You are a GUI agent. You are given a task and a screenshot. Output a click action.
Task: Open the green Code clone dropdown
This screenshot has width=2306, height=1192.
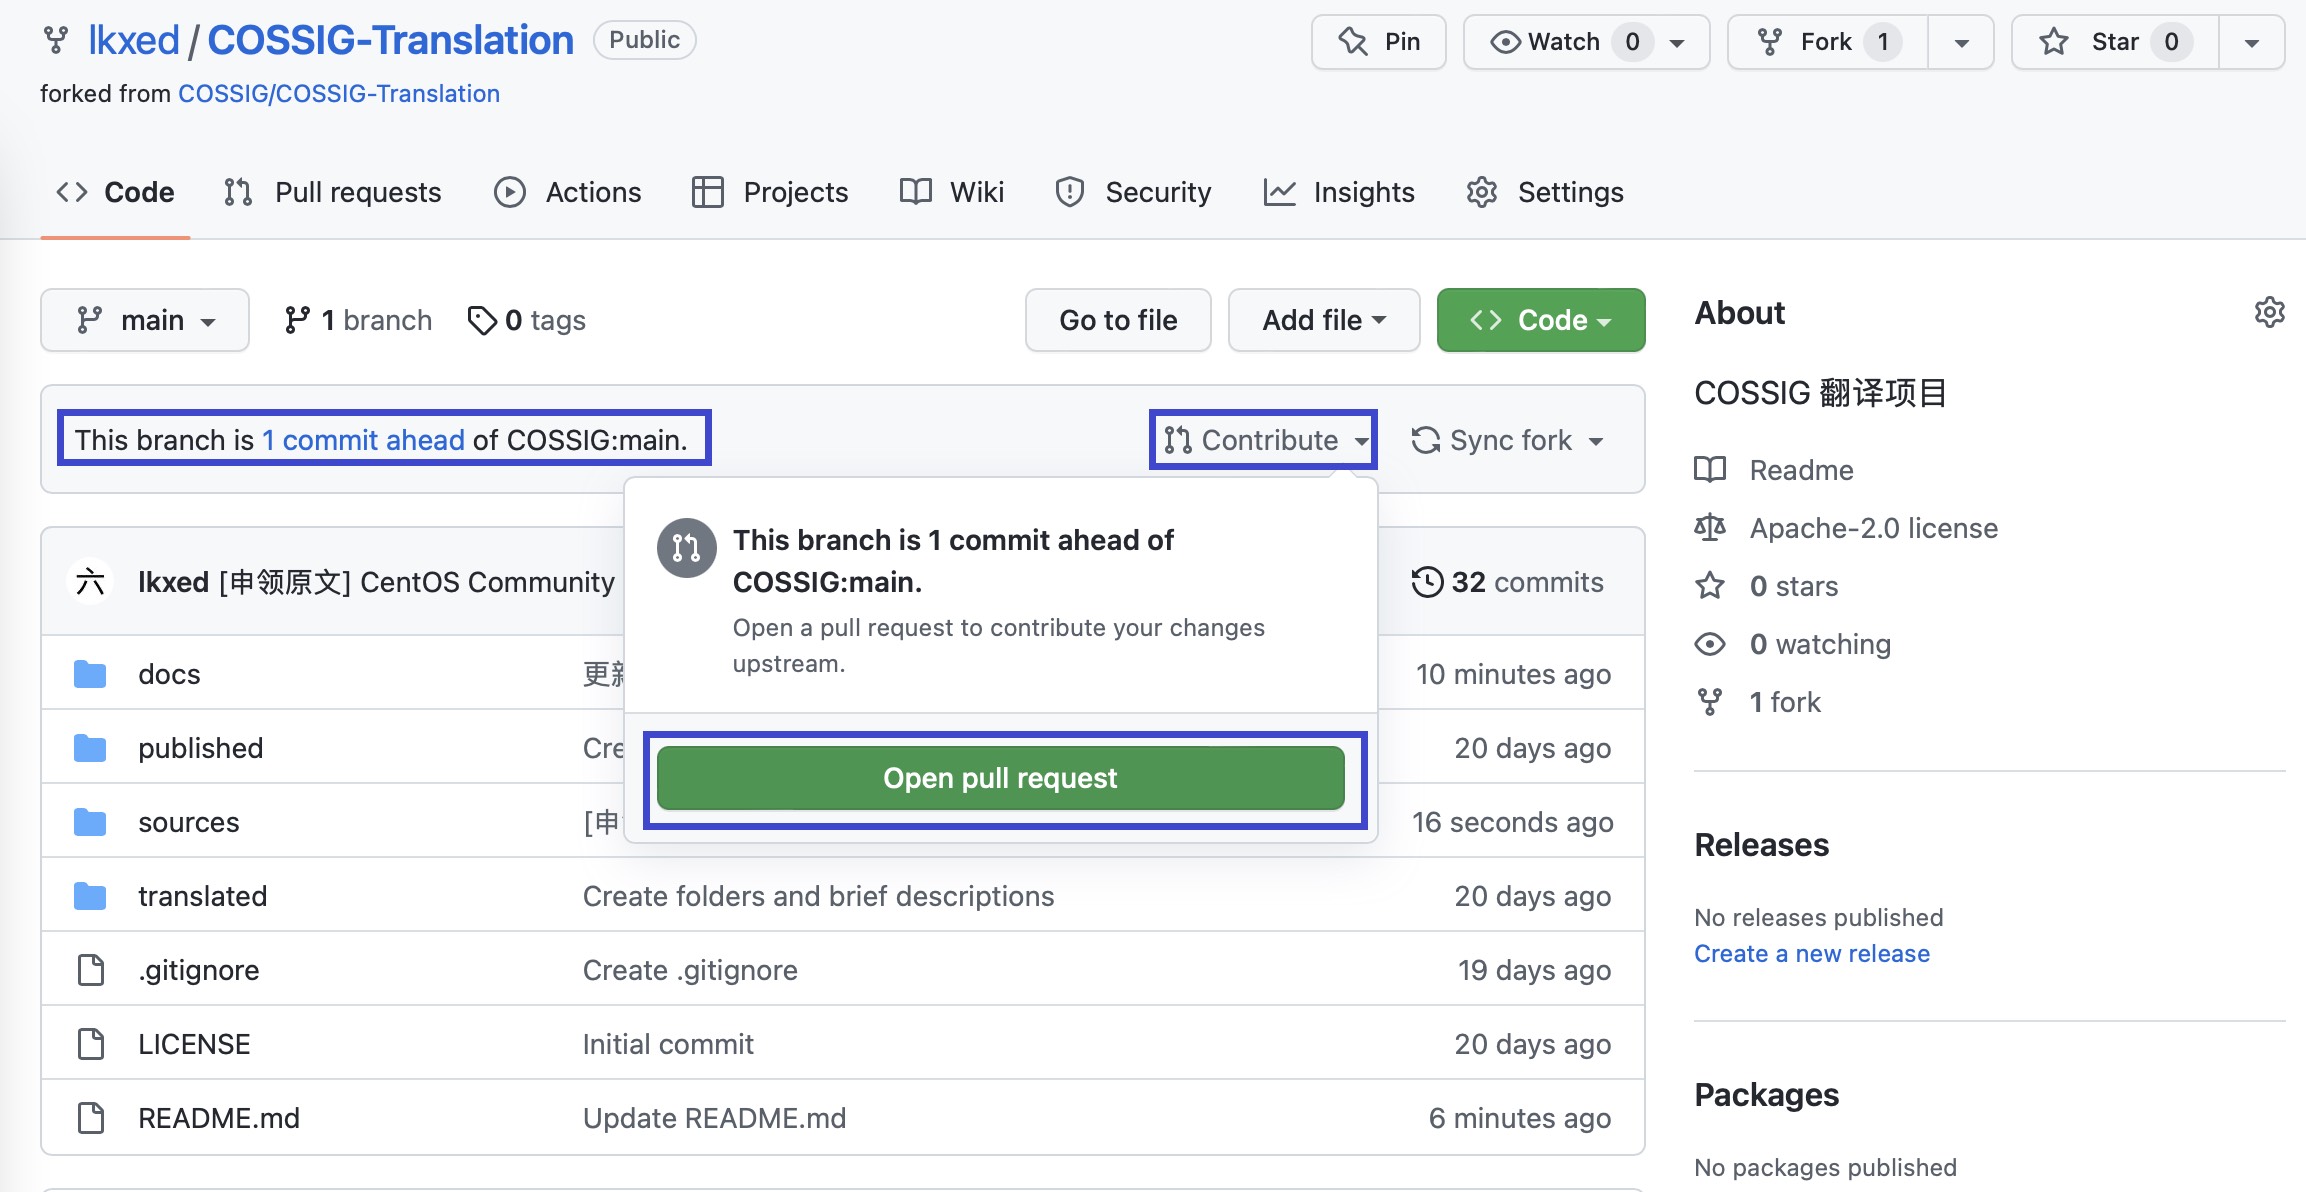point(1541,320)
